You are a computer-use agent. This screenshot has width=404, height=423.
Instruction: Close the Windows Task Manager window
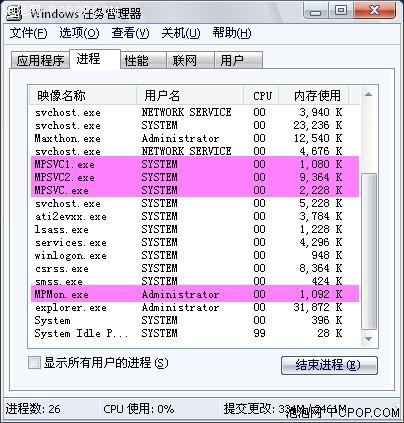click(375, 11)
